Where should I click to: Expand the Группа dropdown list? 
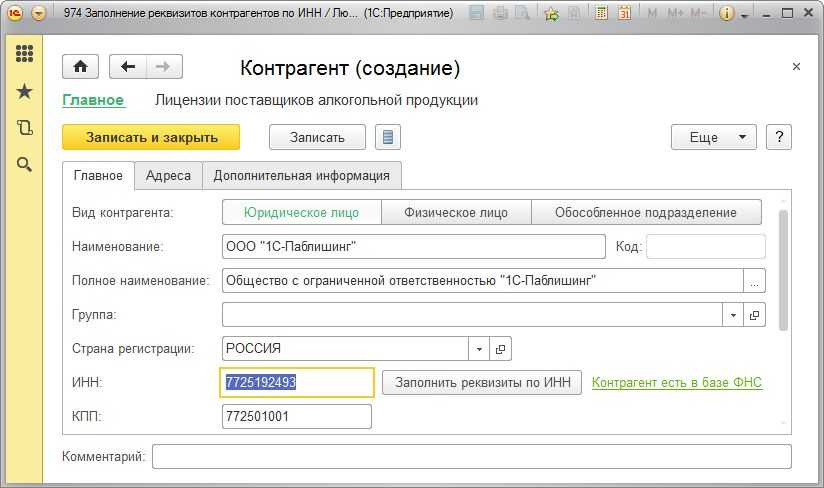point(733,315)
